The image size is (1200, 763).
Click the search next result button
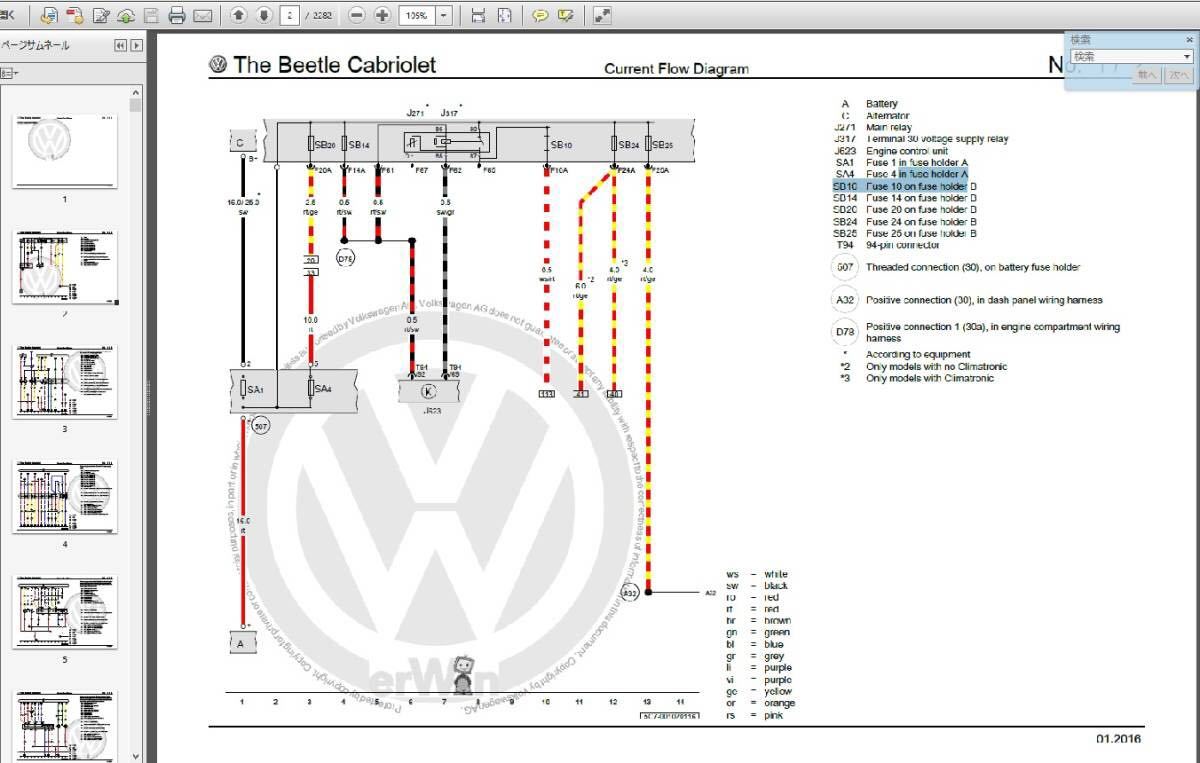1179,74
